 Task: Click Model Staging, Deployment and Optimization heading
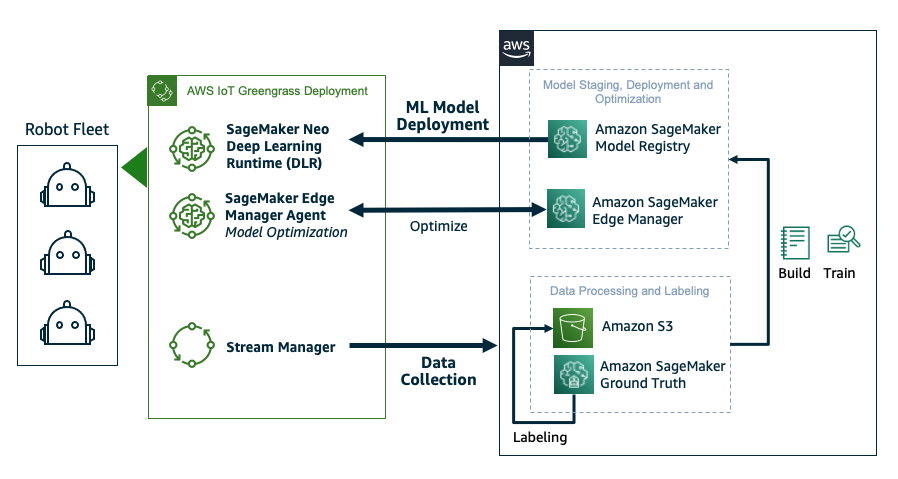[628, 92]
